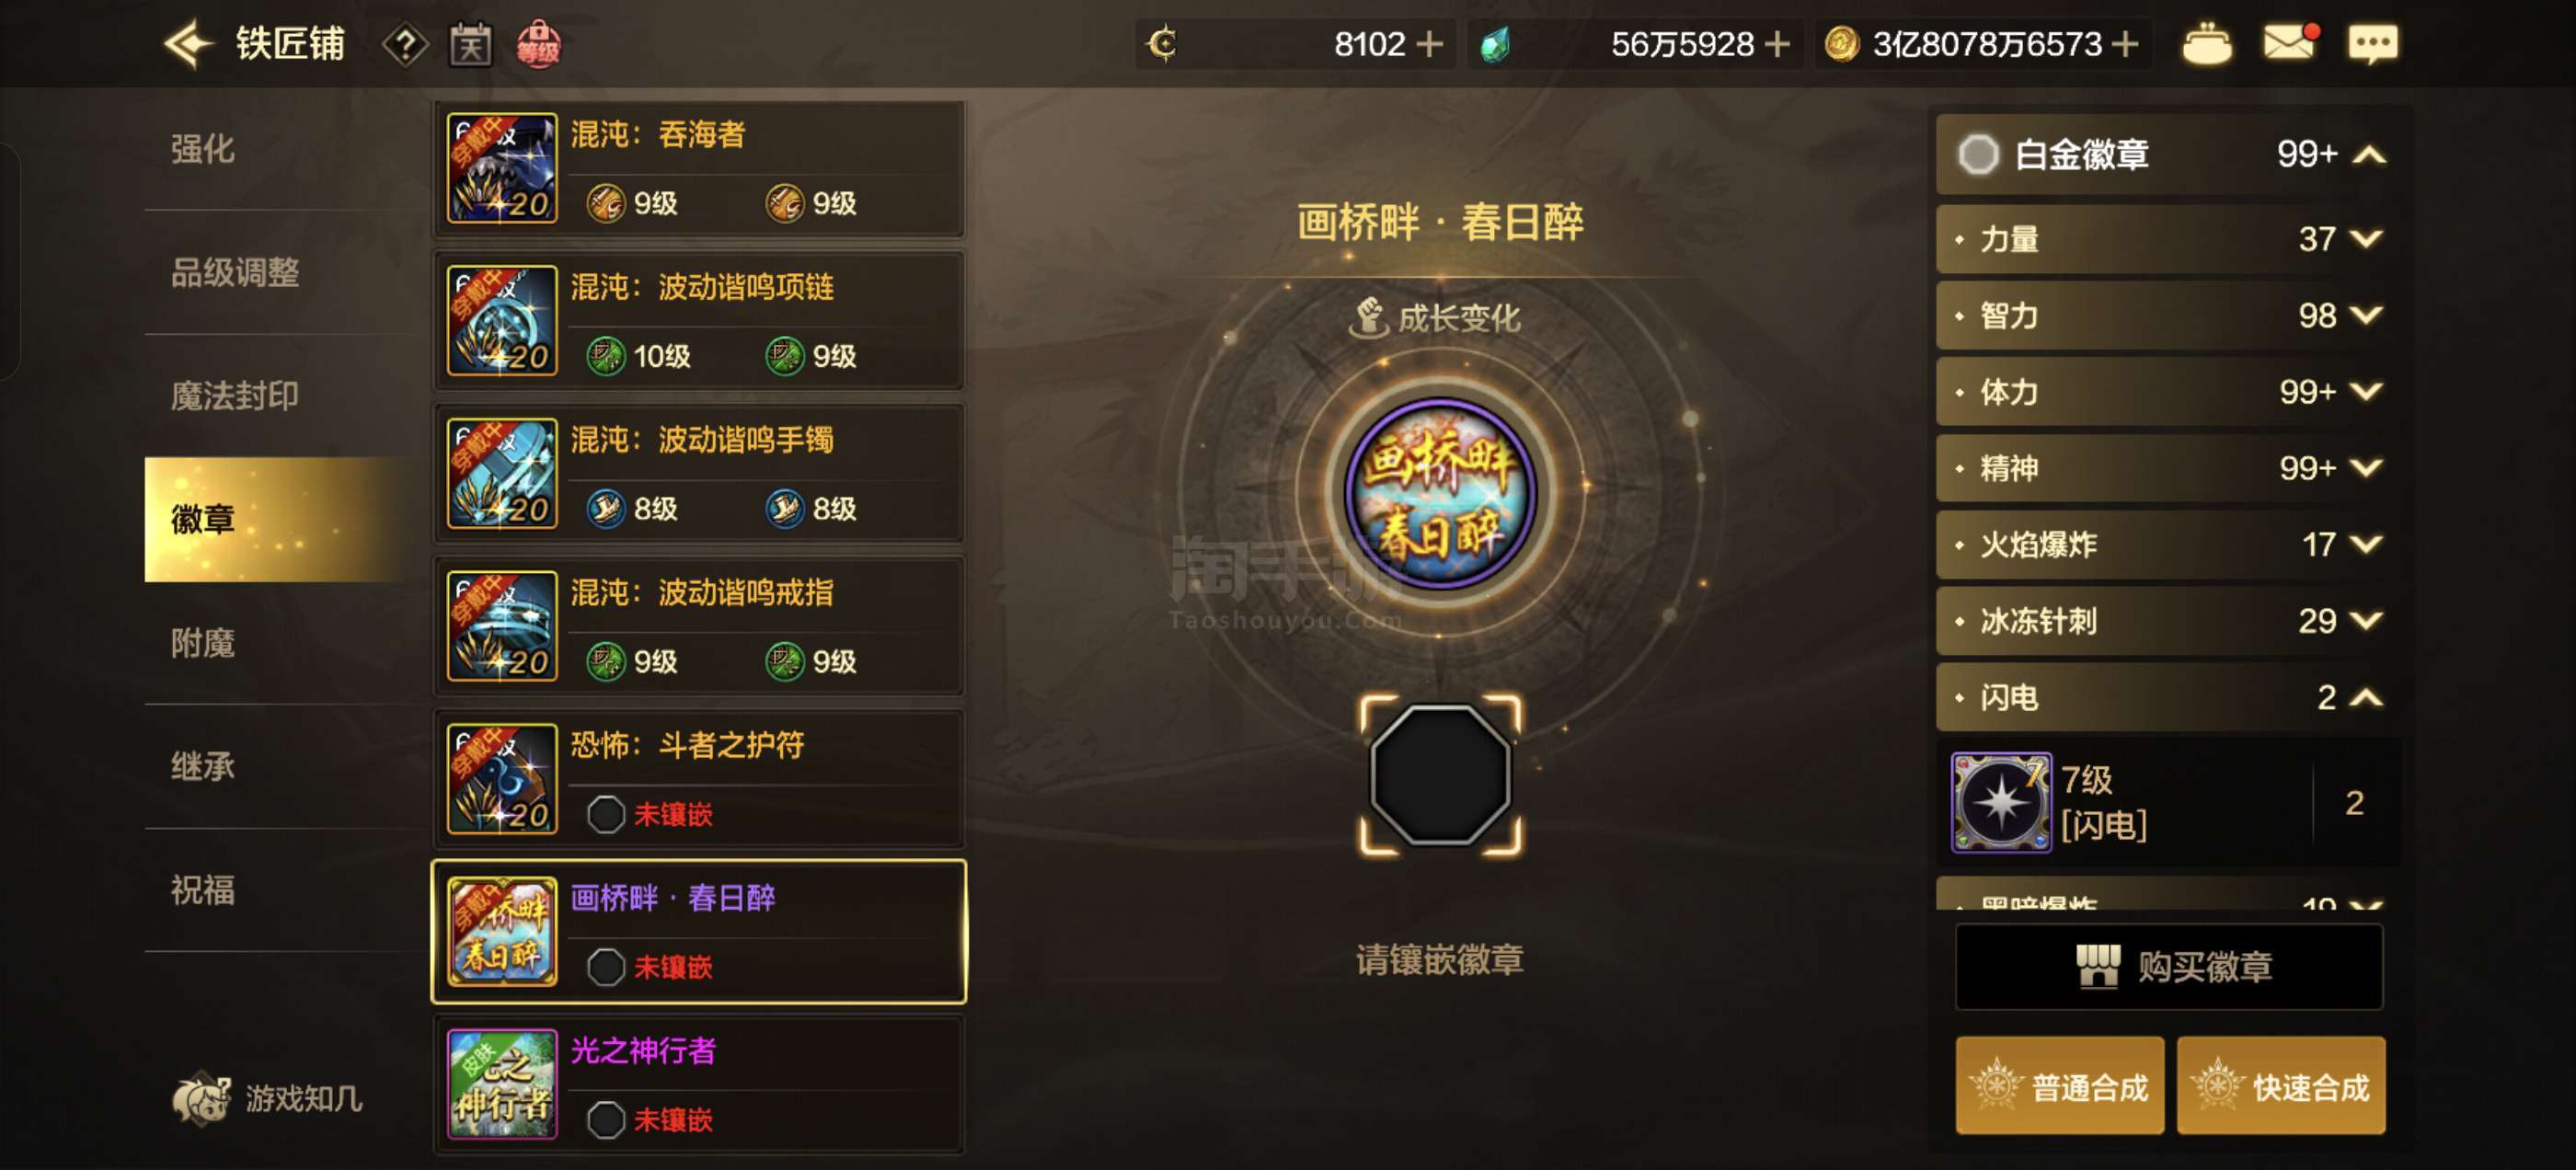Screen dimensions: 2576x1170
Task: Open the red 等级 bag icon
Action: 538,45
